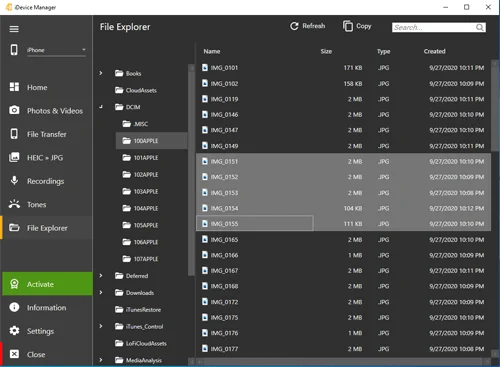Select the CloudAssets folder
500x367 pixels.
(x=136, y=90)
